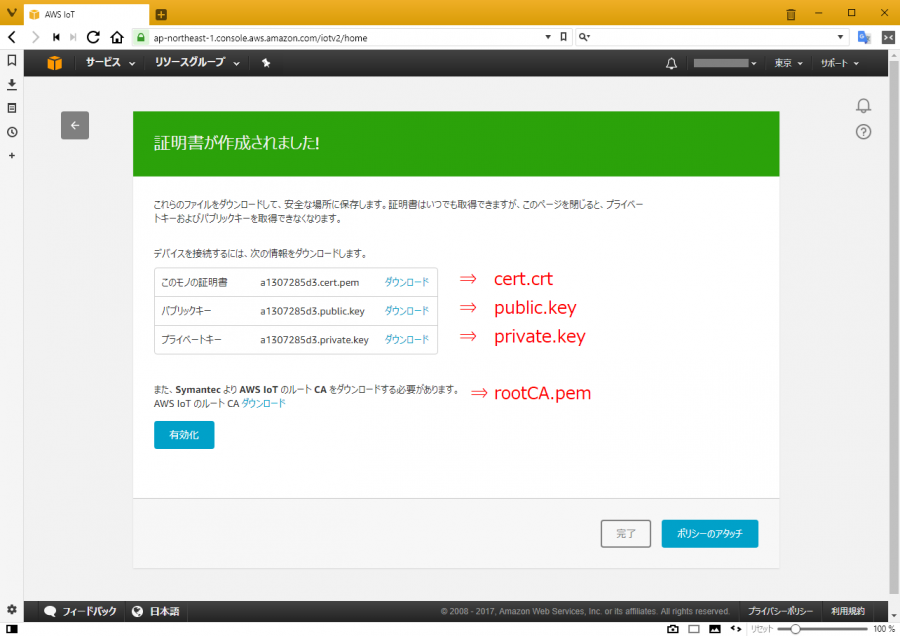Open フィードバック in footer
The width and height of the screenshot is (900, 636).
click(80, 611)
